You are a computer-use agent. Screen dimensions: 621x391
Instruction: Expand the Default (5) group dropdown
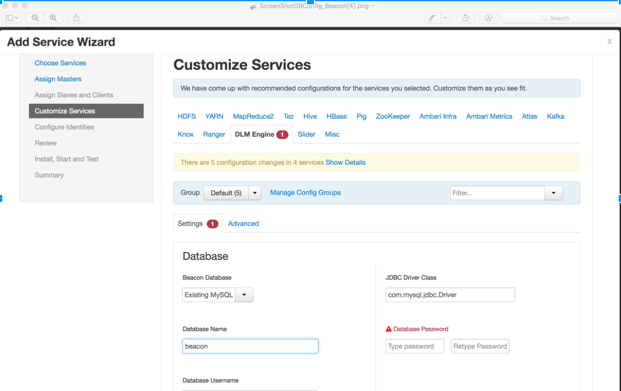255,193
